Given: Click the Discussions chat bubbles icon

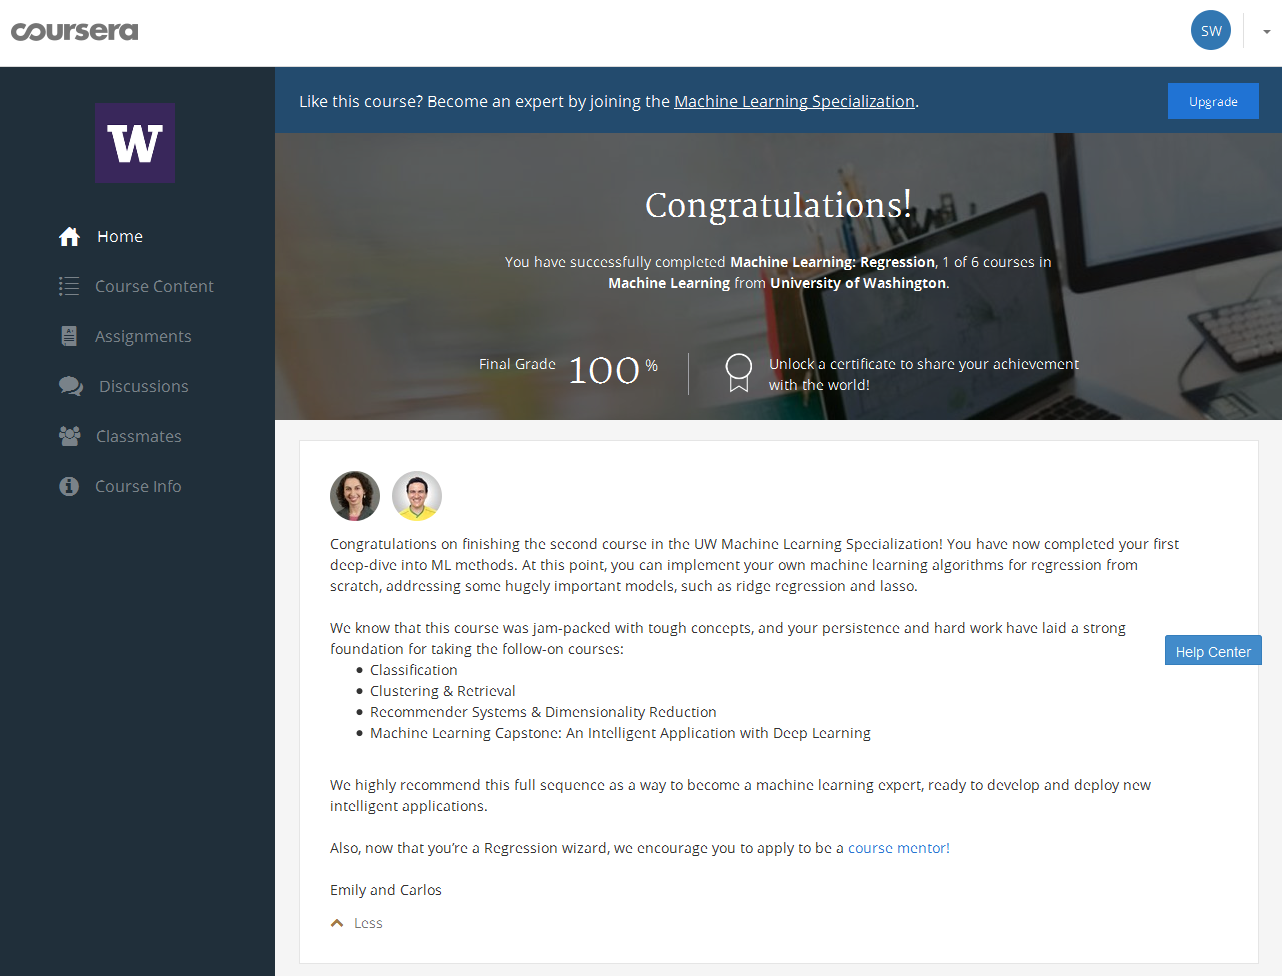Looking at the screenshot, I should [71, 386].
